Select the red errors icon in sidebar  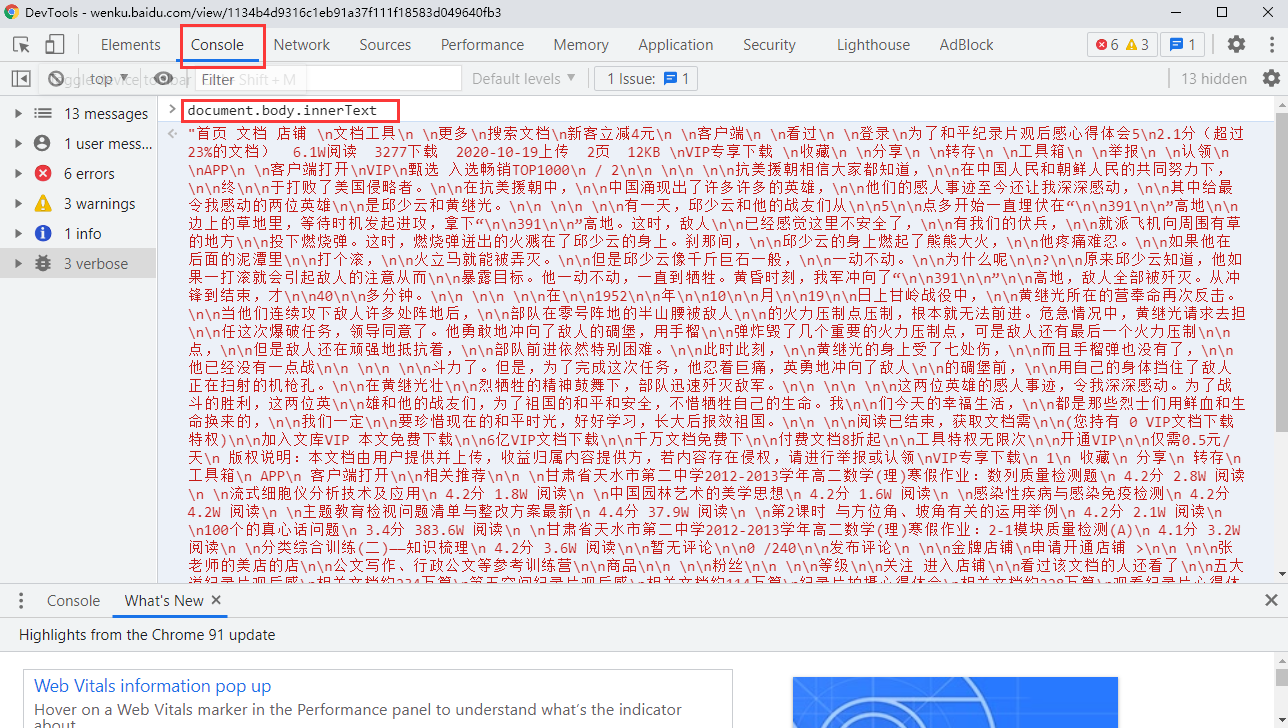click(43, 174)
